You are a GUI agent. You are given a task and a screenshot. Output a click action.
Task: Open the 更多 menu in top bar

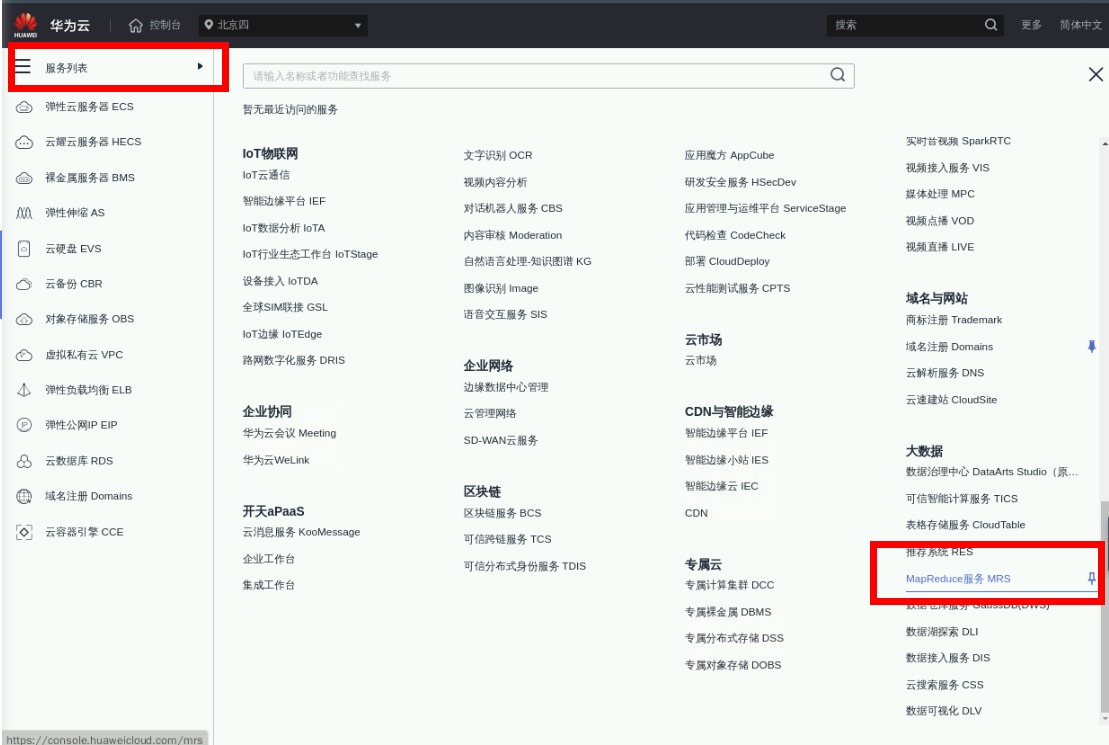click(1031, 25)
